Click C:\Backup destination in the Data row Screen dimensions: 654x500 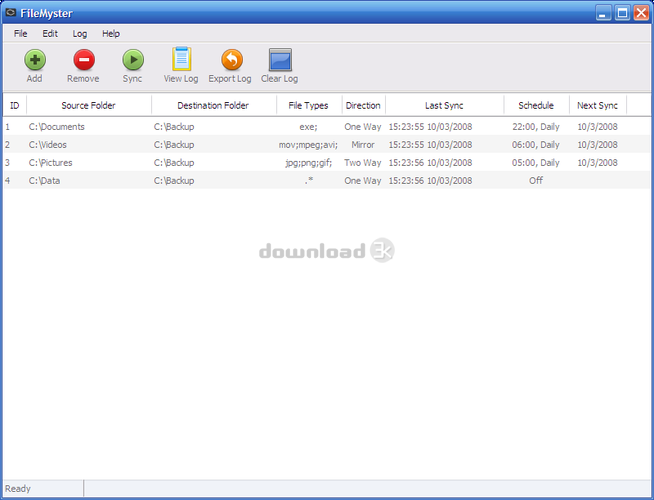click(174, 181)
